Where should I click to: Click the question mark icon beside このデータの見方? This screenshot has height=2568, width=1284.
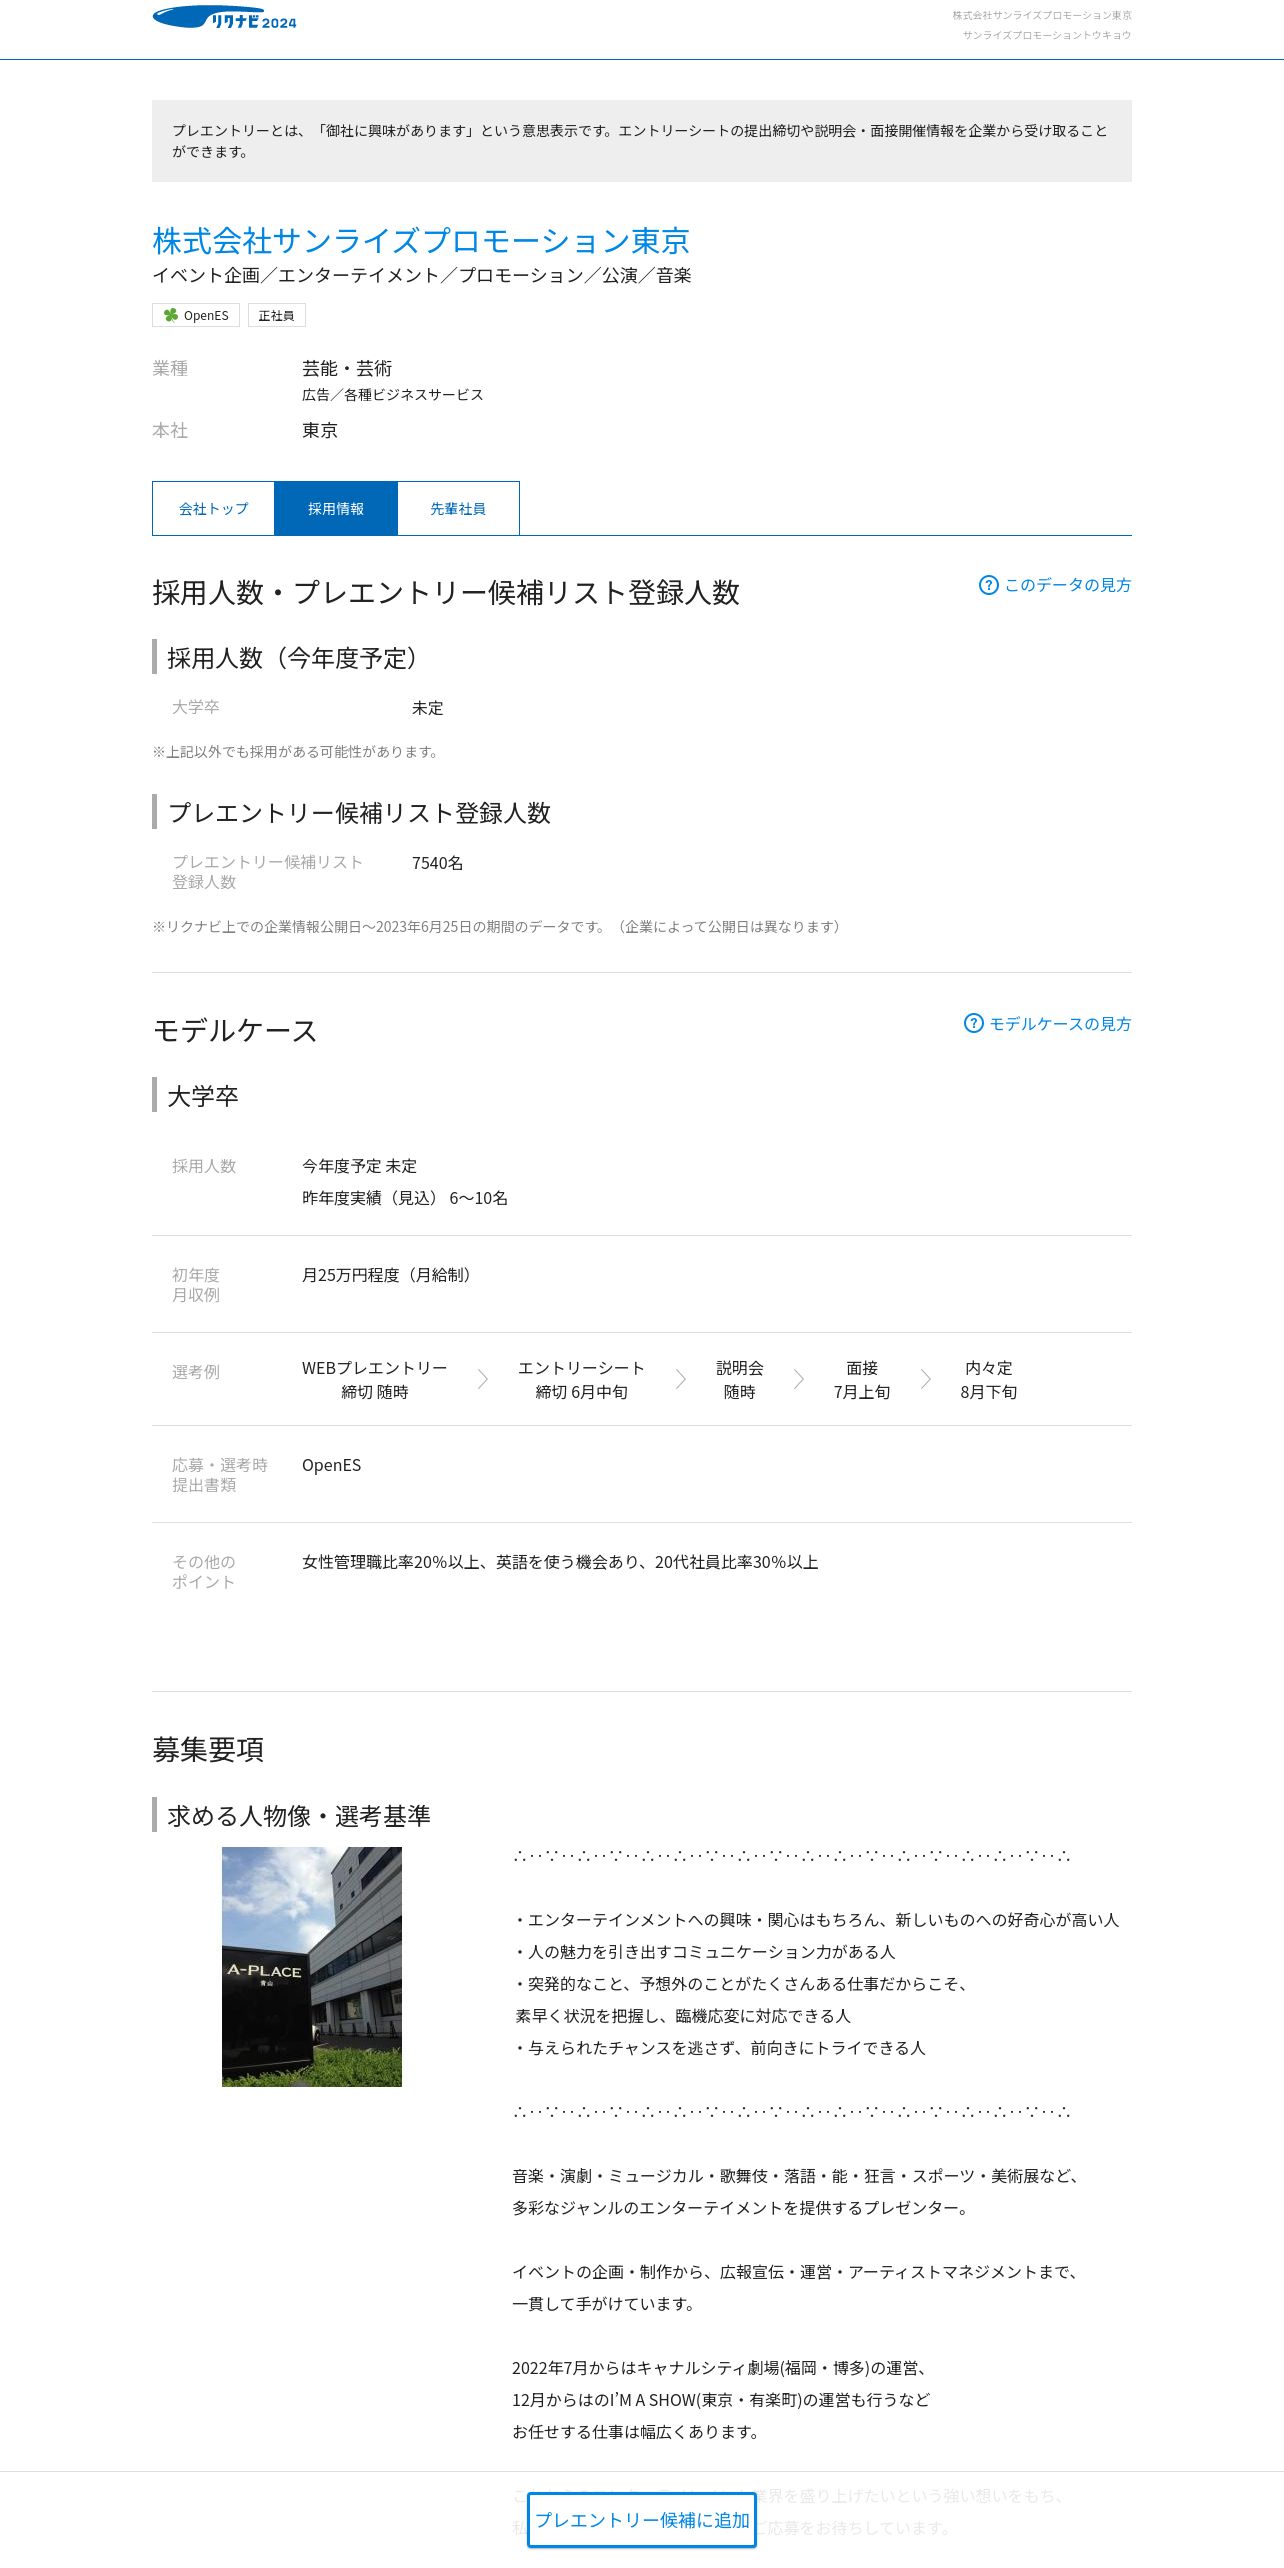(988, 585)
